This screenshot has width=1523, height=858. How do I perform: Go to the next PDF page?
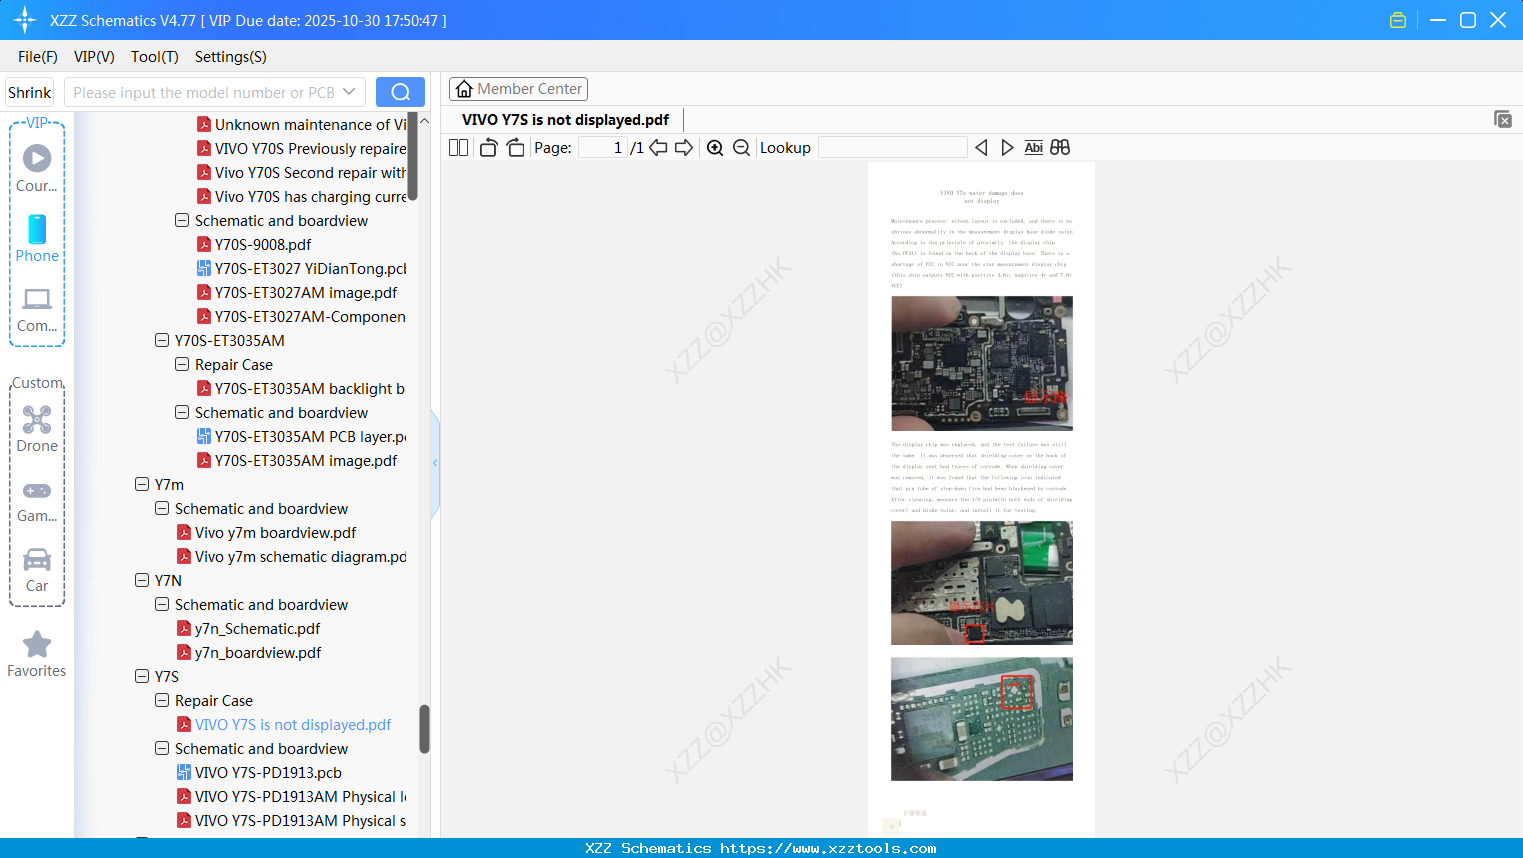coord(684,148)
